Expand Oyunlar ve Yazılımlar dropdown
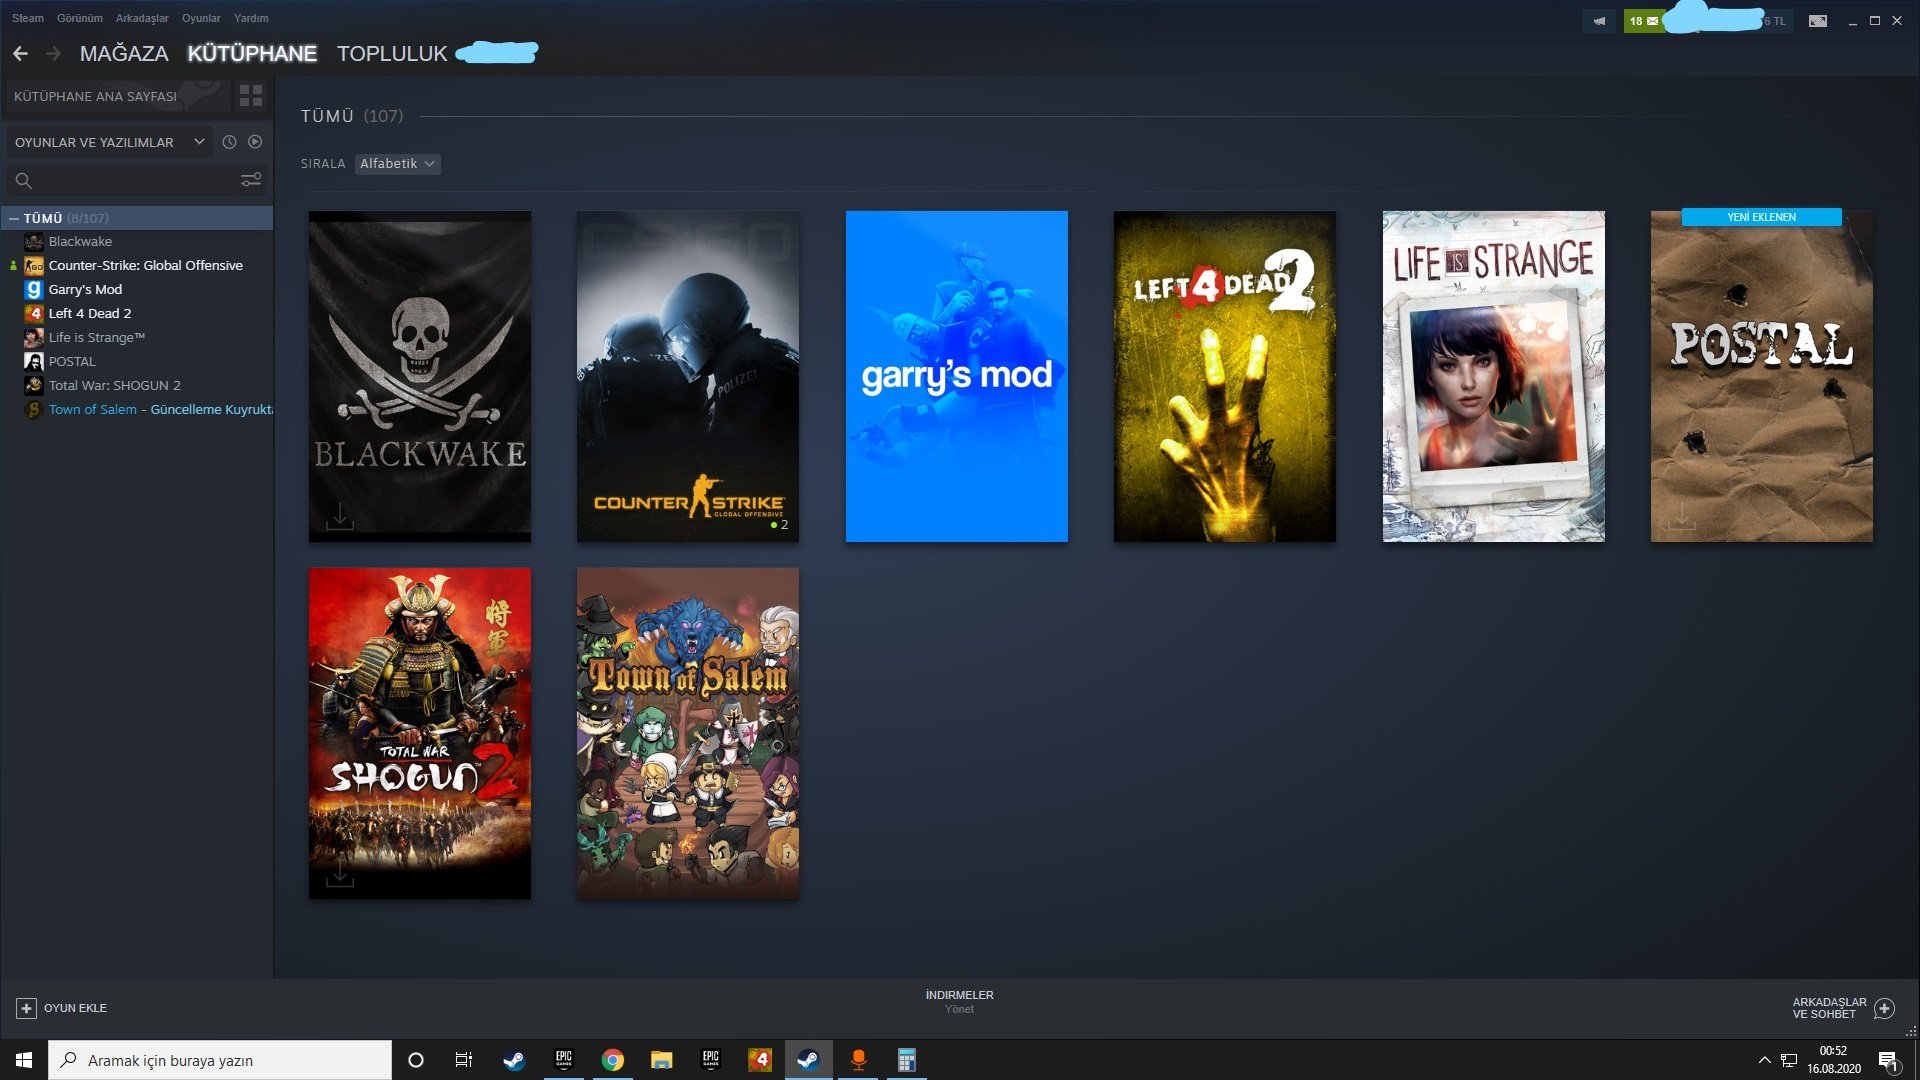This screenshot has width=1920, height=1080. click(x=109, y=142)
